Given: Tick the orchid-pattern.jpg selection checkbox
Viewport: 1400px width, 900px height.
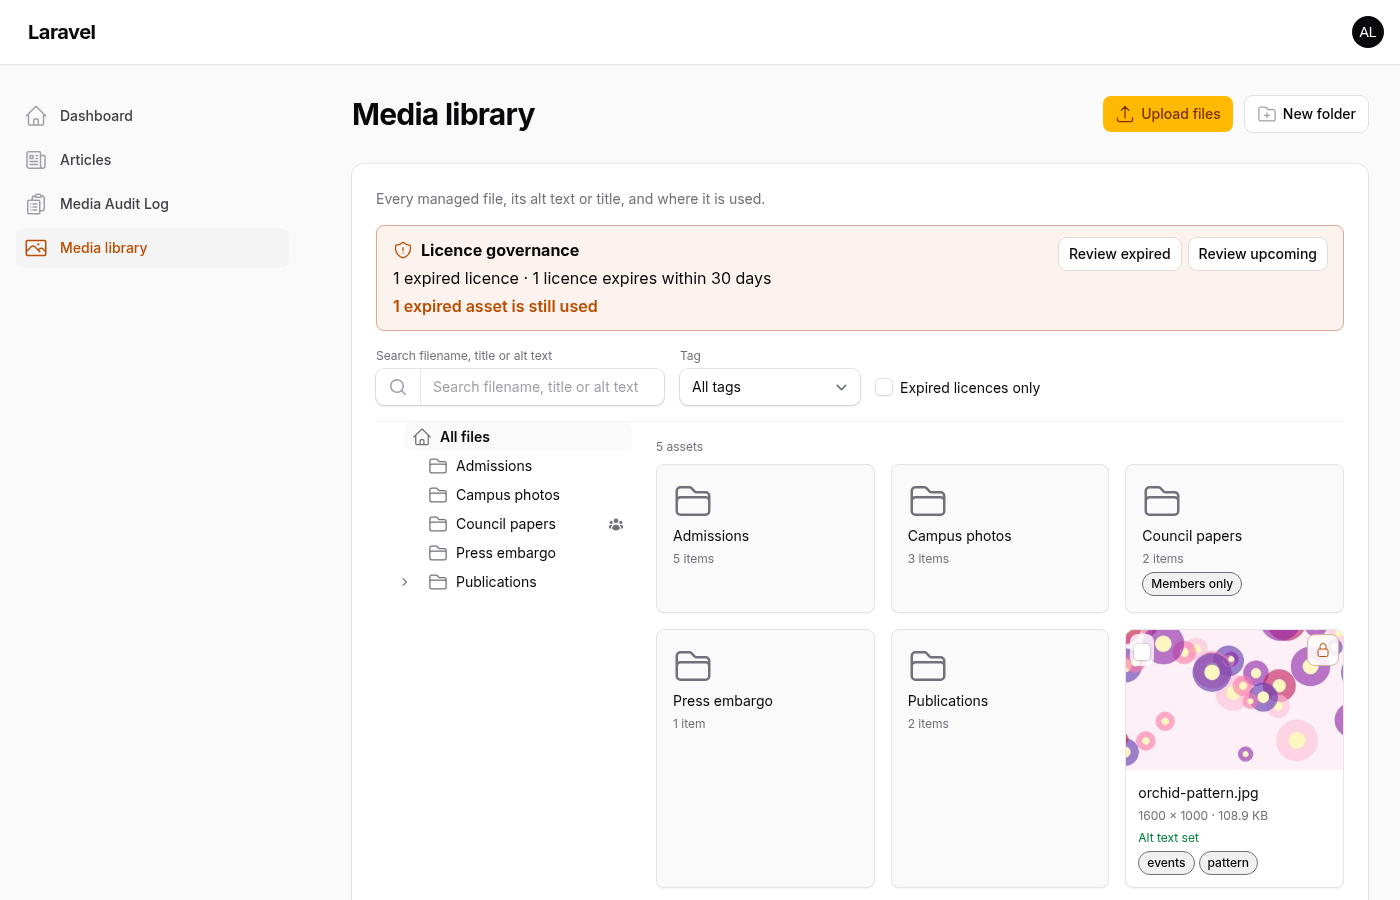Looking at the screenshot, I should tap(1142, 651).
